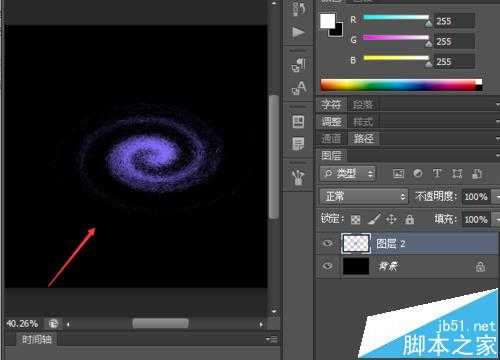Open the 字符 panel group menu arrow
The image size is (500, 360).
(x=497, y=105)
